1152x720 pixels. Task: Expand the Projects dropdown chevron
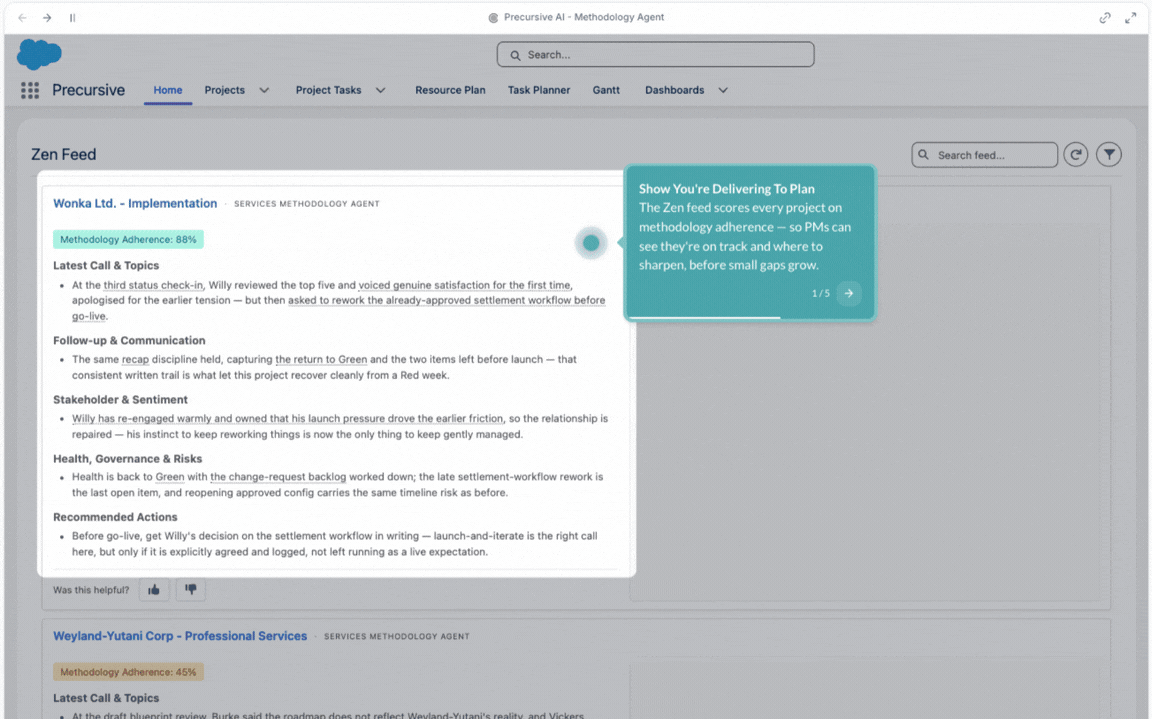(x=264, y=90)
